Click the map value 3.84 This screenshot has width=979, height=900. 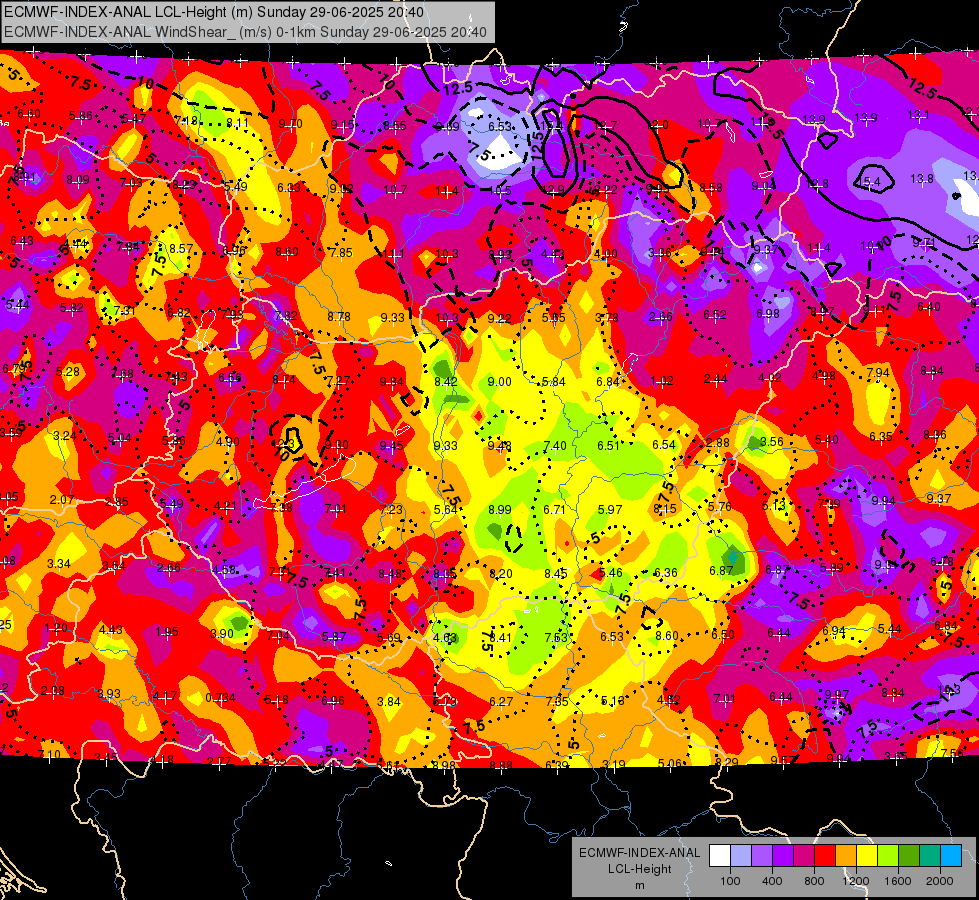tap(388, 701)
